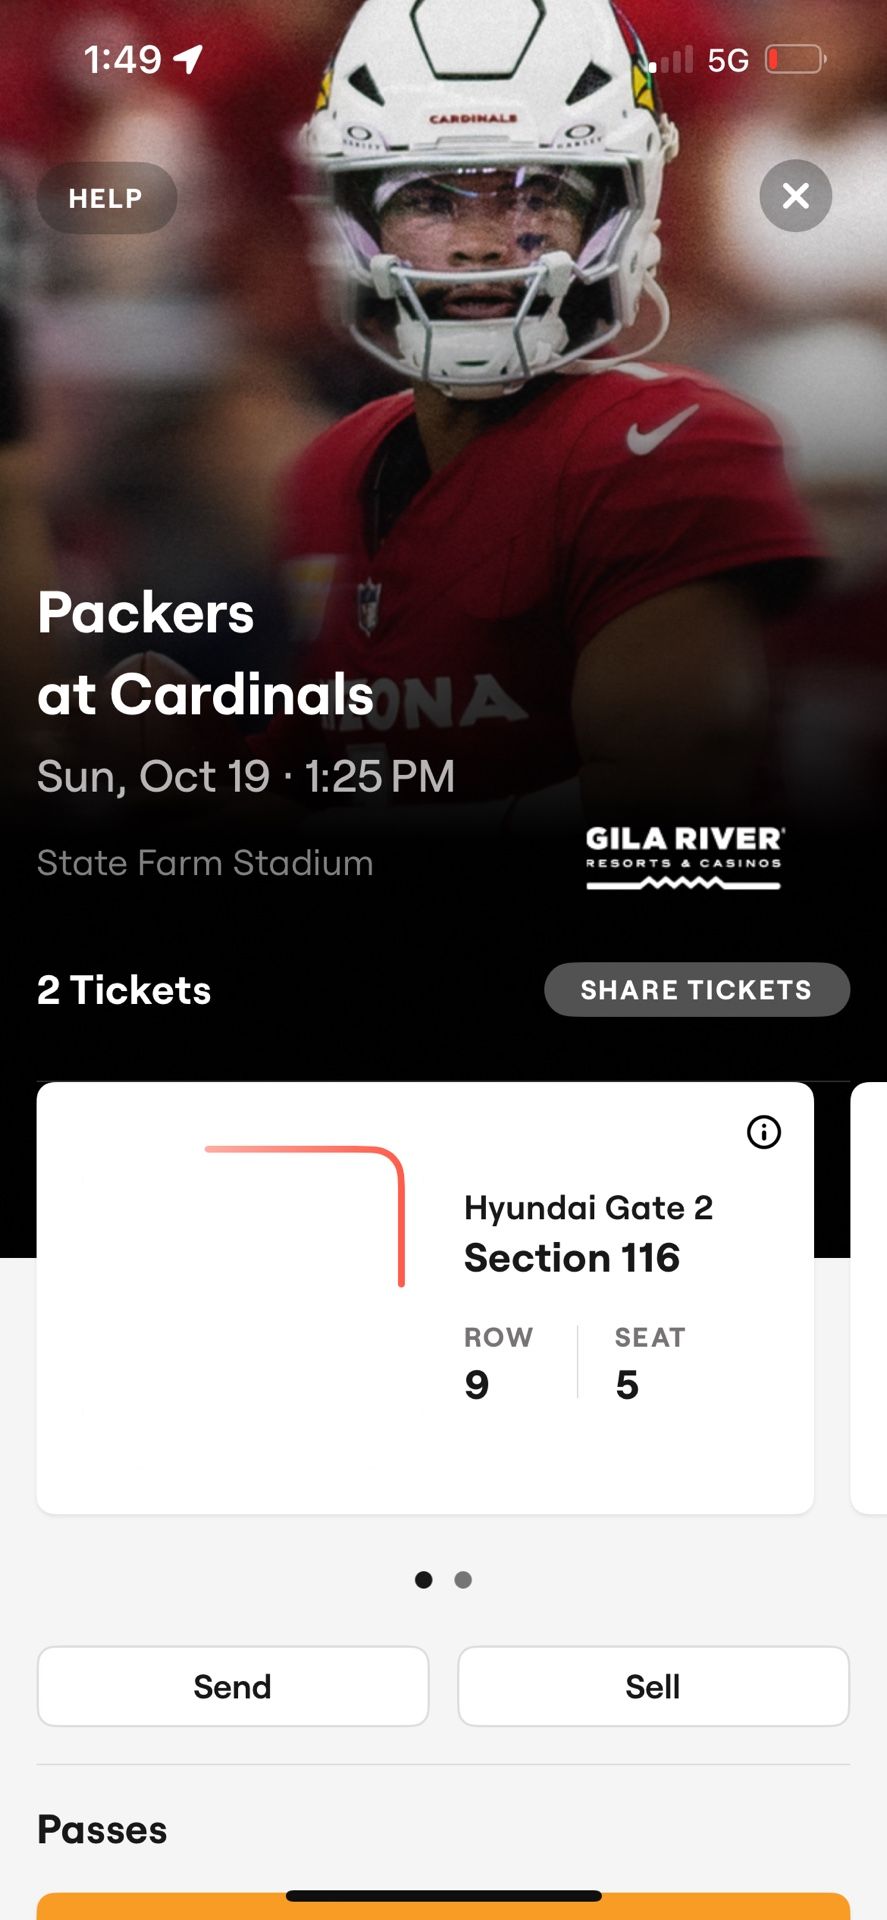The width and height of the screenshot is (887, 1920).
Task: Tap the 5G network indicator
Action: pos(729,60)
